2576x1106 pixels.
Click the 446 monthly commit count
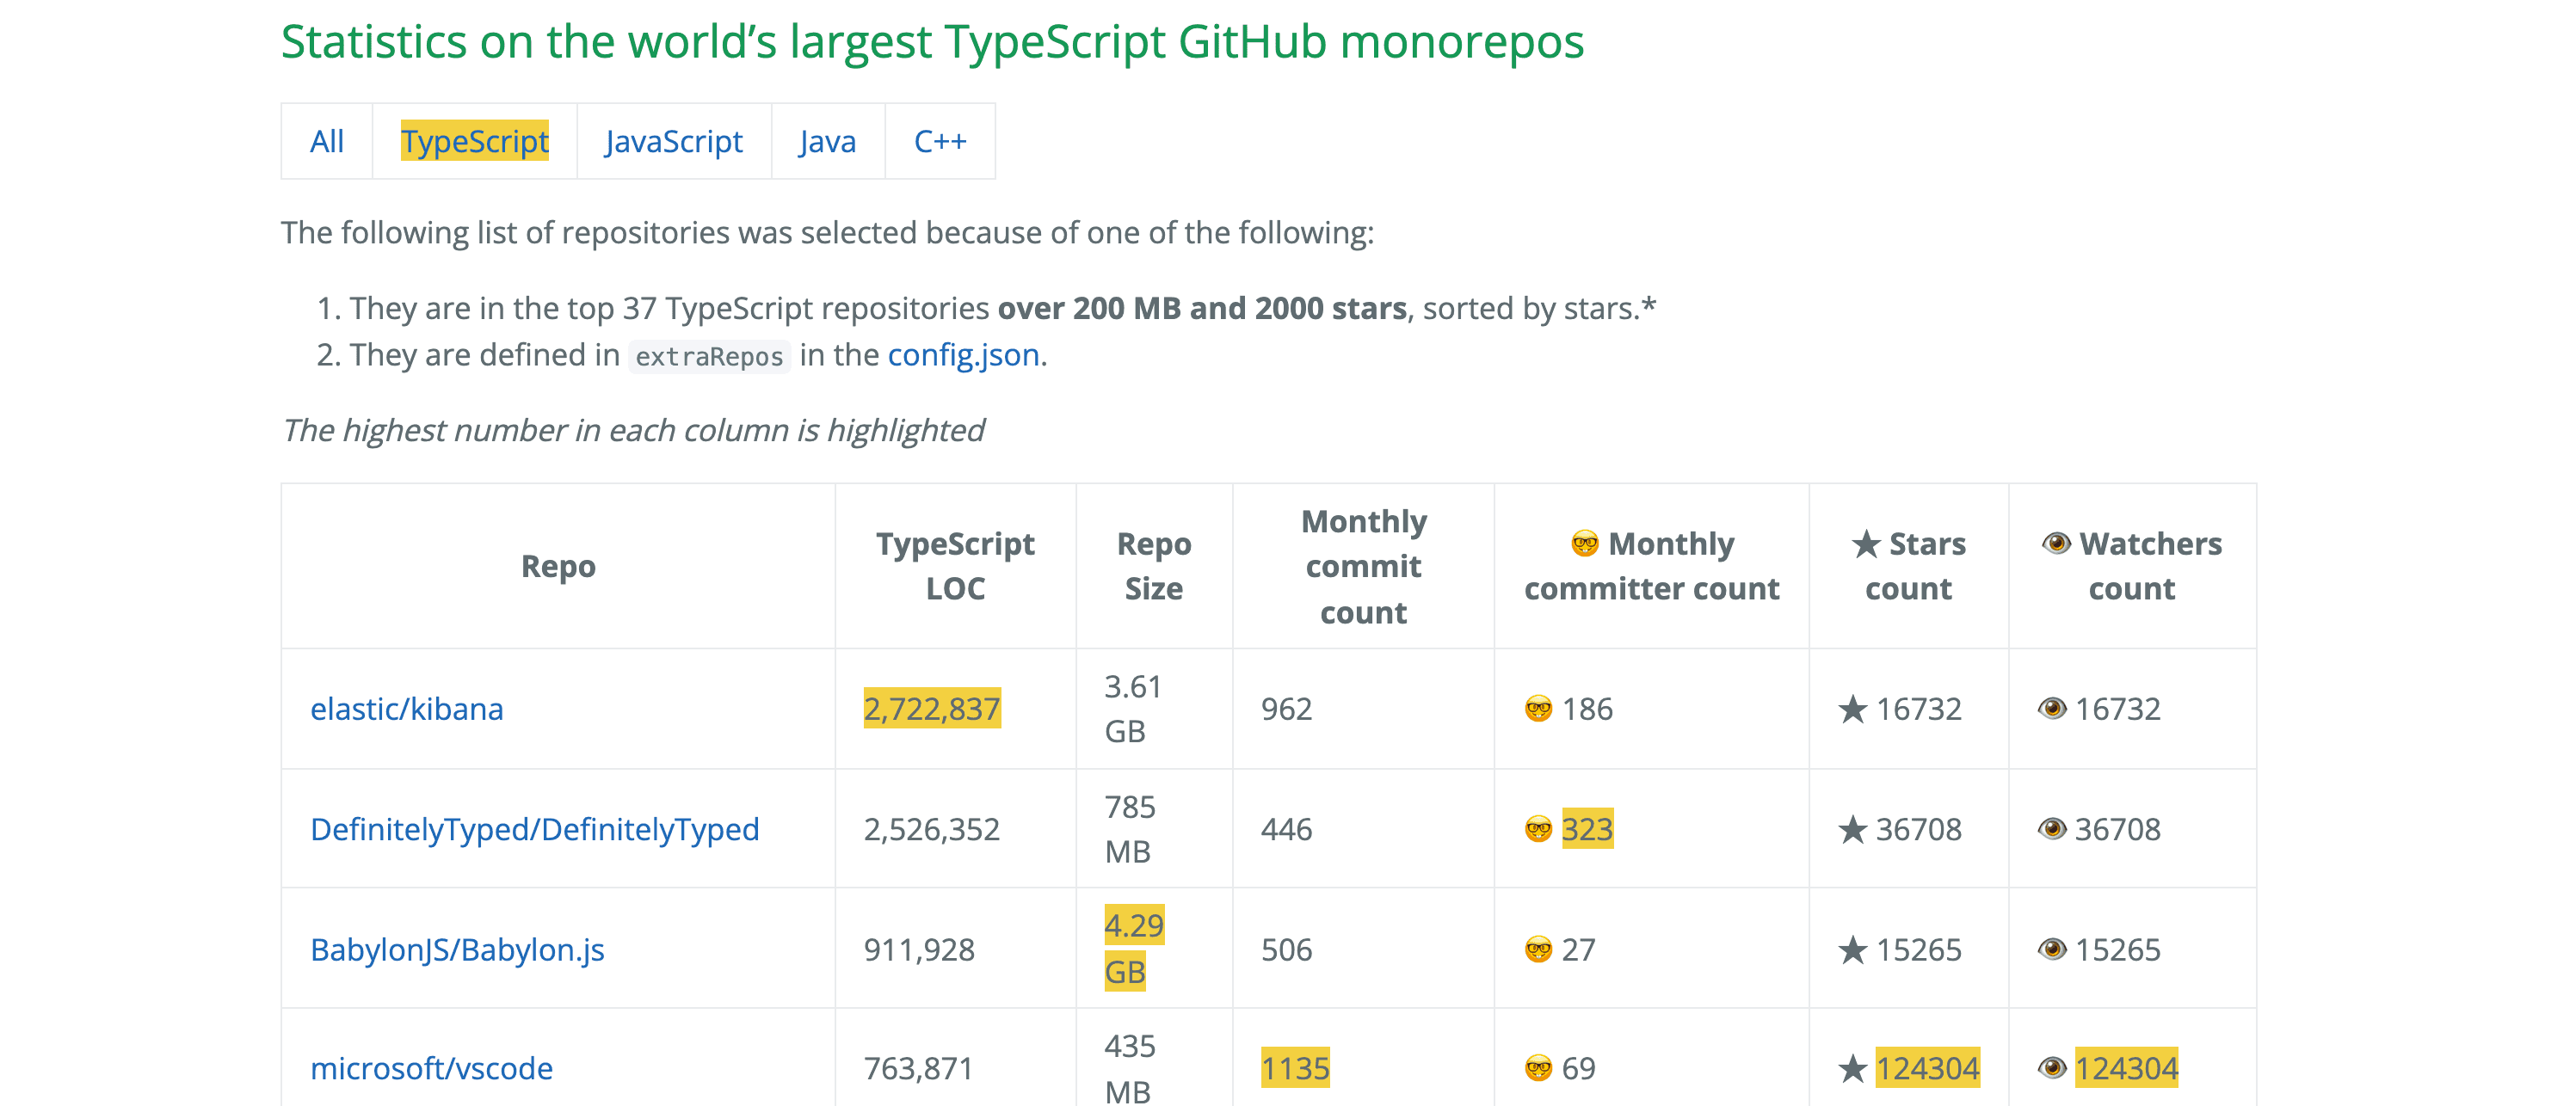pos(1286,829)
